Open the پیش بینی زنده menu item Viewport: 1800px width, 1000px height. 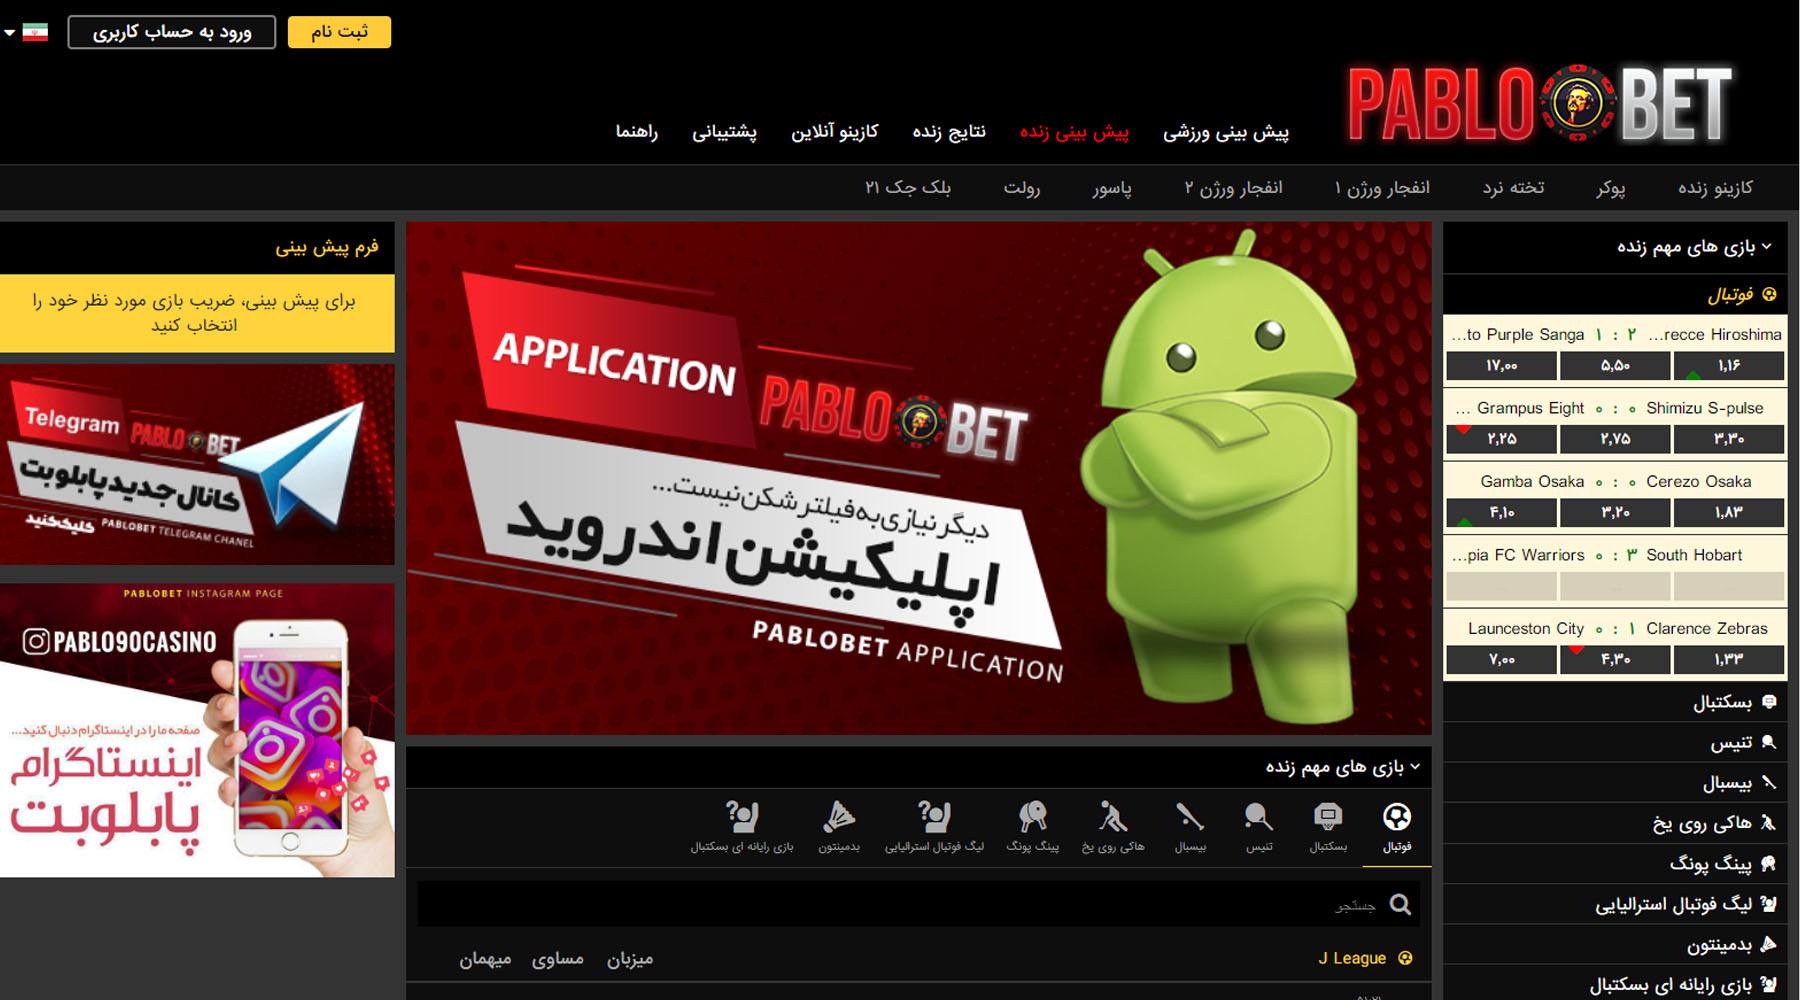1074,132
